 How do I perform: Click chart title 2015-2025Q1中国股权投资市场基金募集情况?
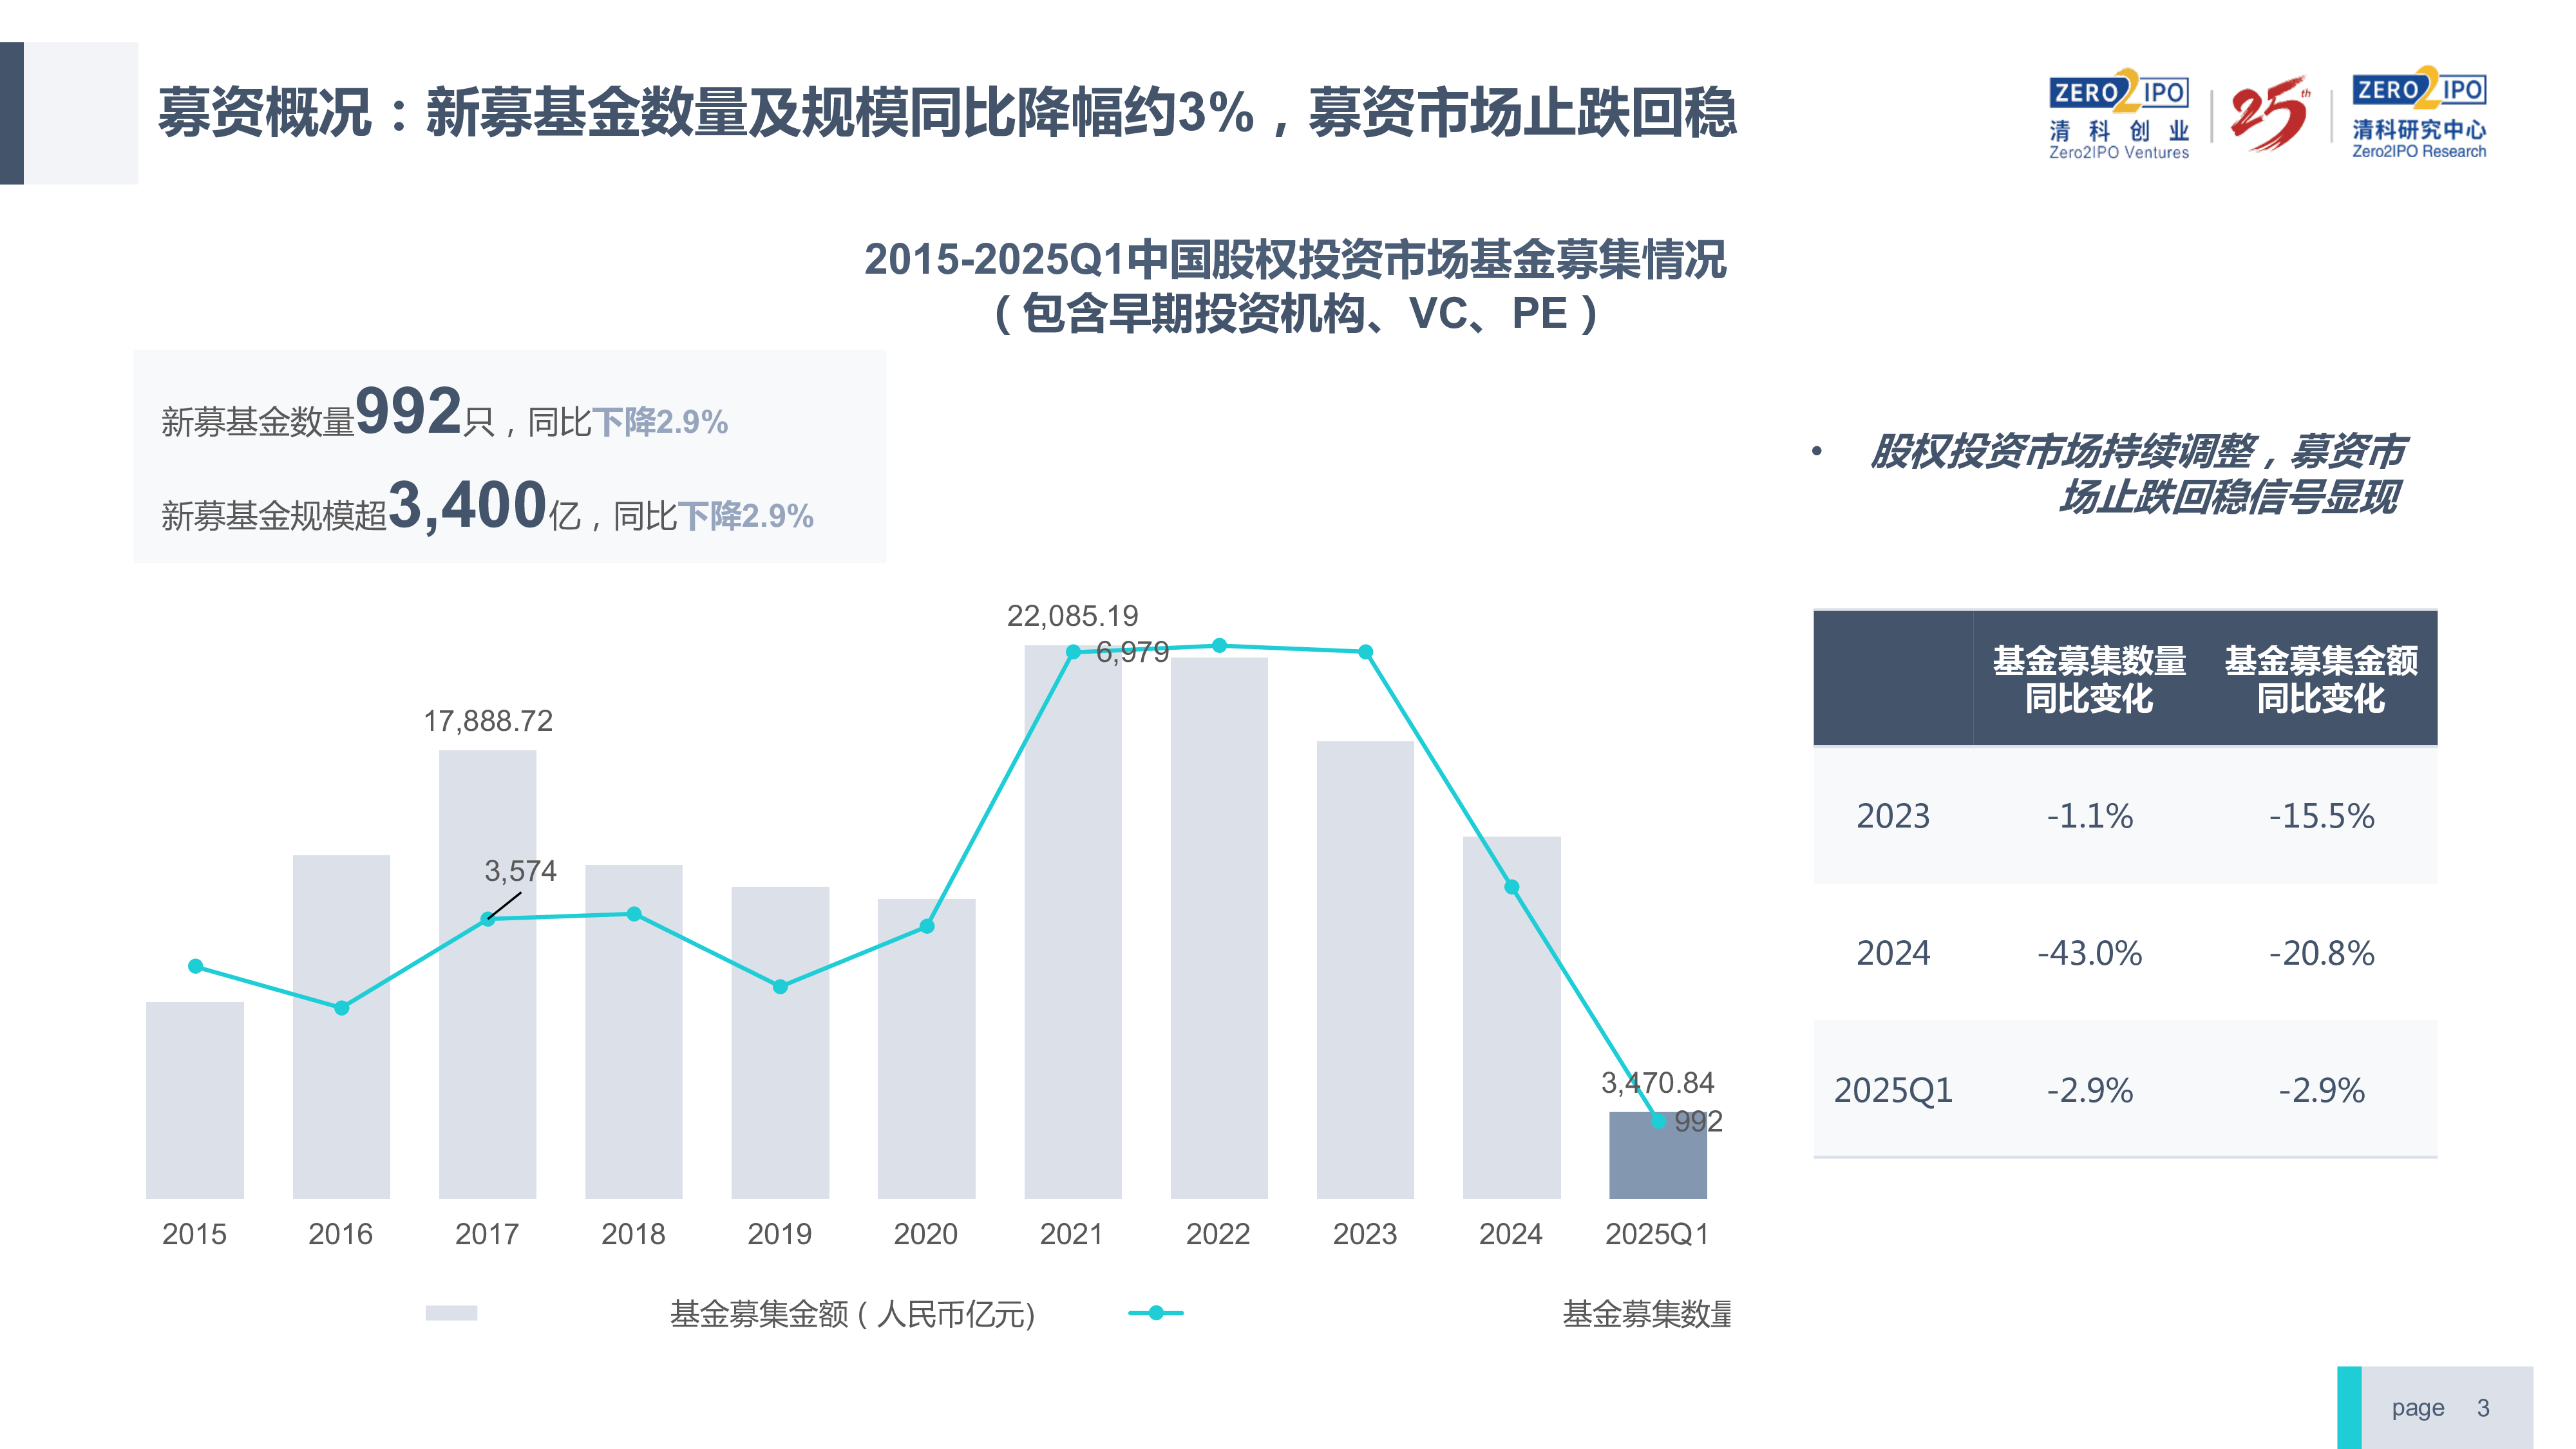(x=1295, y=260)
